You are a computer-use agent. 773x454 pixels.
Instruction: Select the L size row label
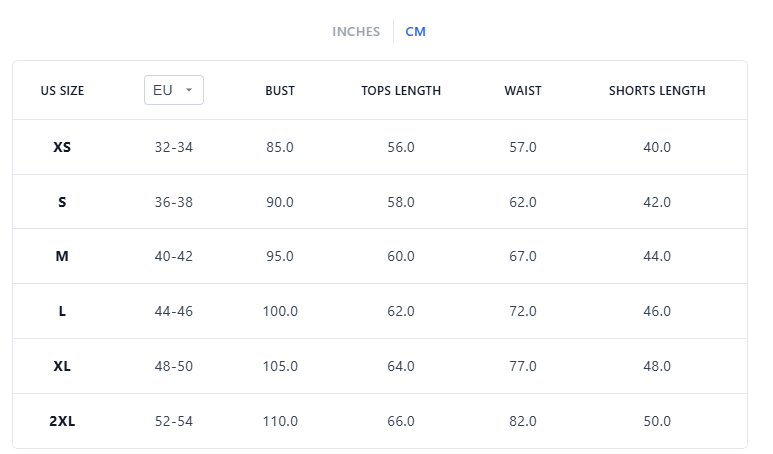62,311
